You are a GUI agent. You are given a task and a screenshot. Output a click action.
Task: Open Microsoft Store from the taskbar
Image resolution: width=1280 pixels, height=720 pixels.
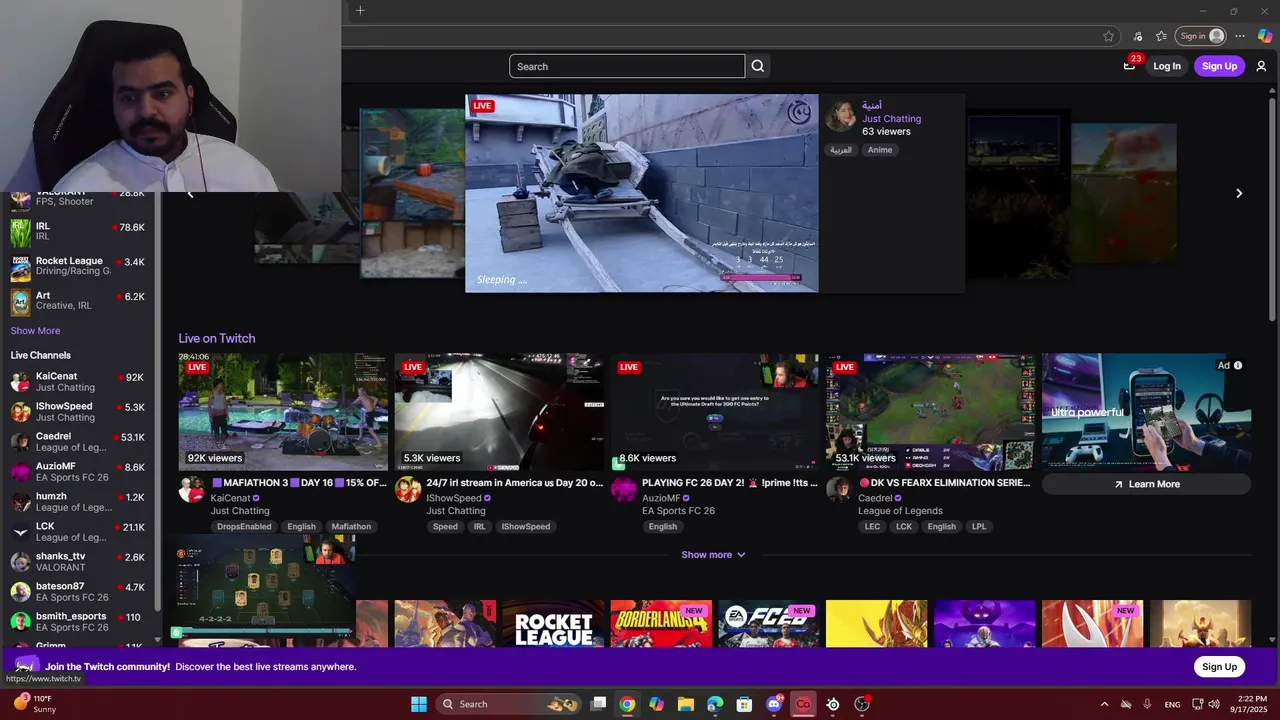(744, 704)
